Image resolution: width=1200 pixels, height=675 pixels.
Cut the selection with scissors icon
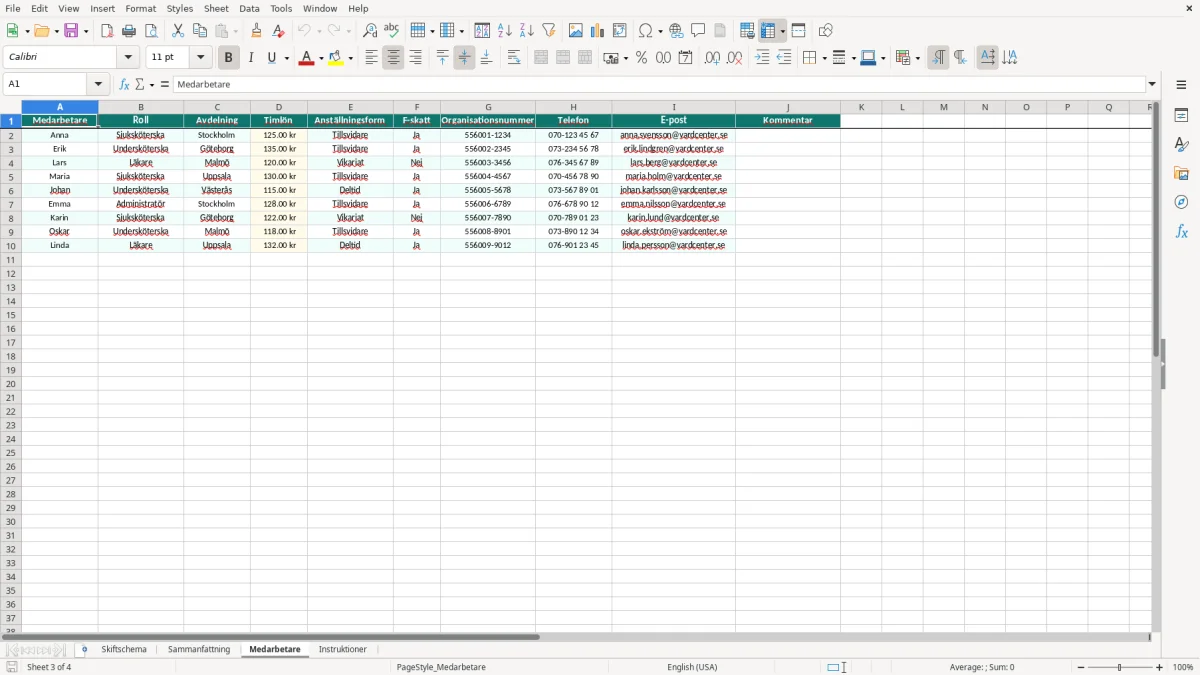click(178, 31)
